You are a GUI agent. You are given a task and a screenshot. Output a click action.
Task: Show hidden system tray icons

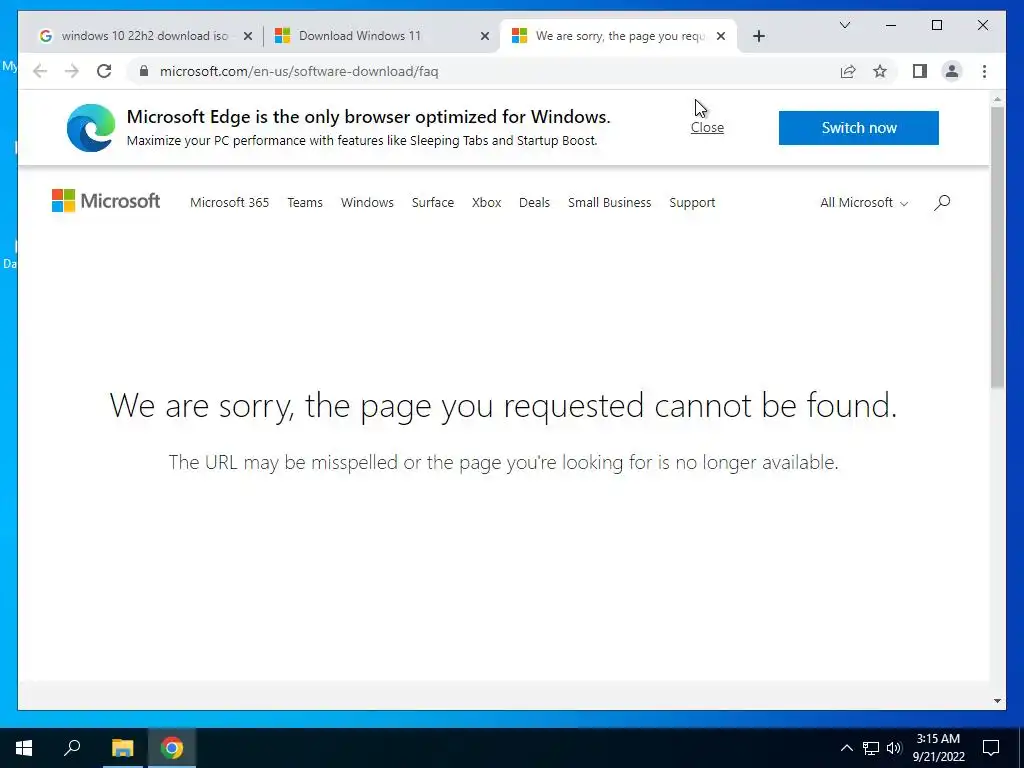[x=846, y=748]
